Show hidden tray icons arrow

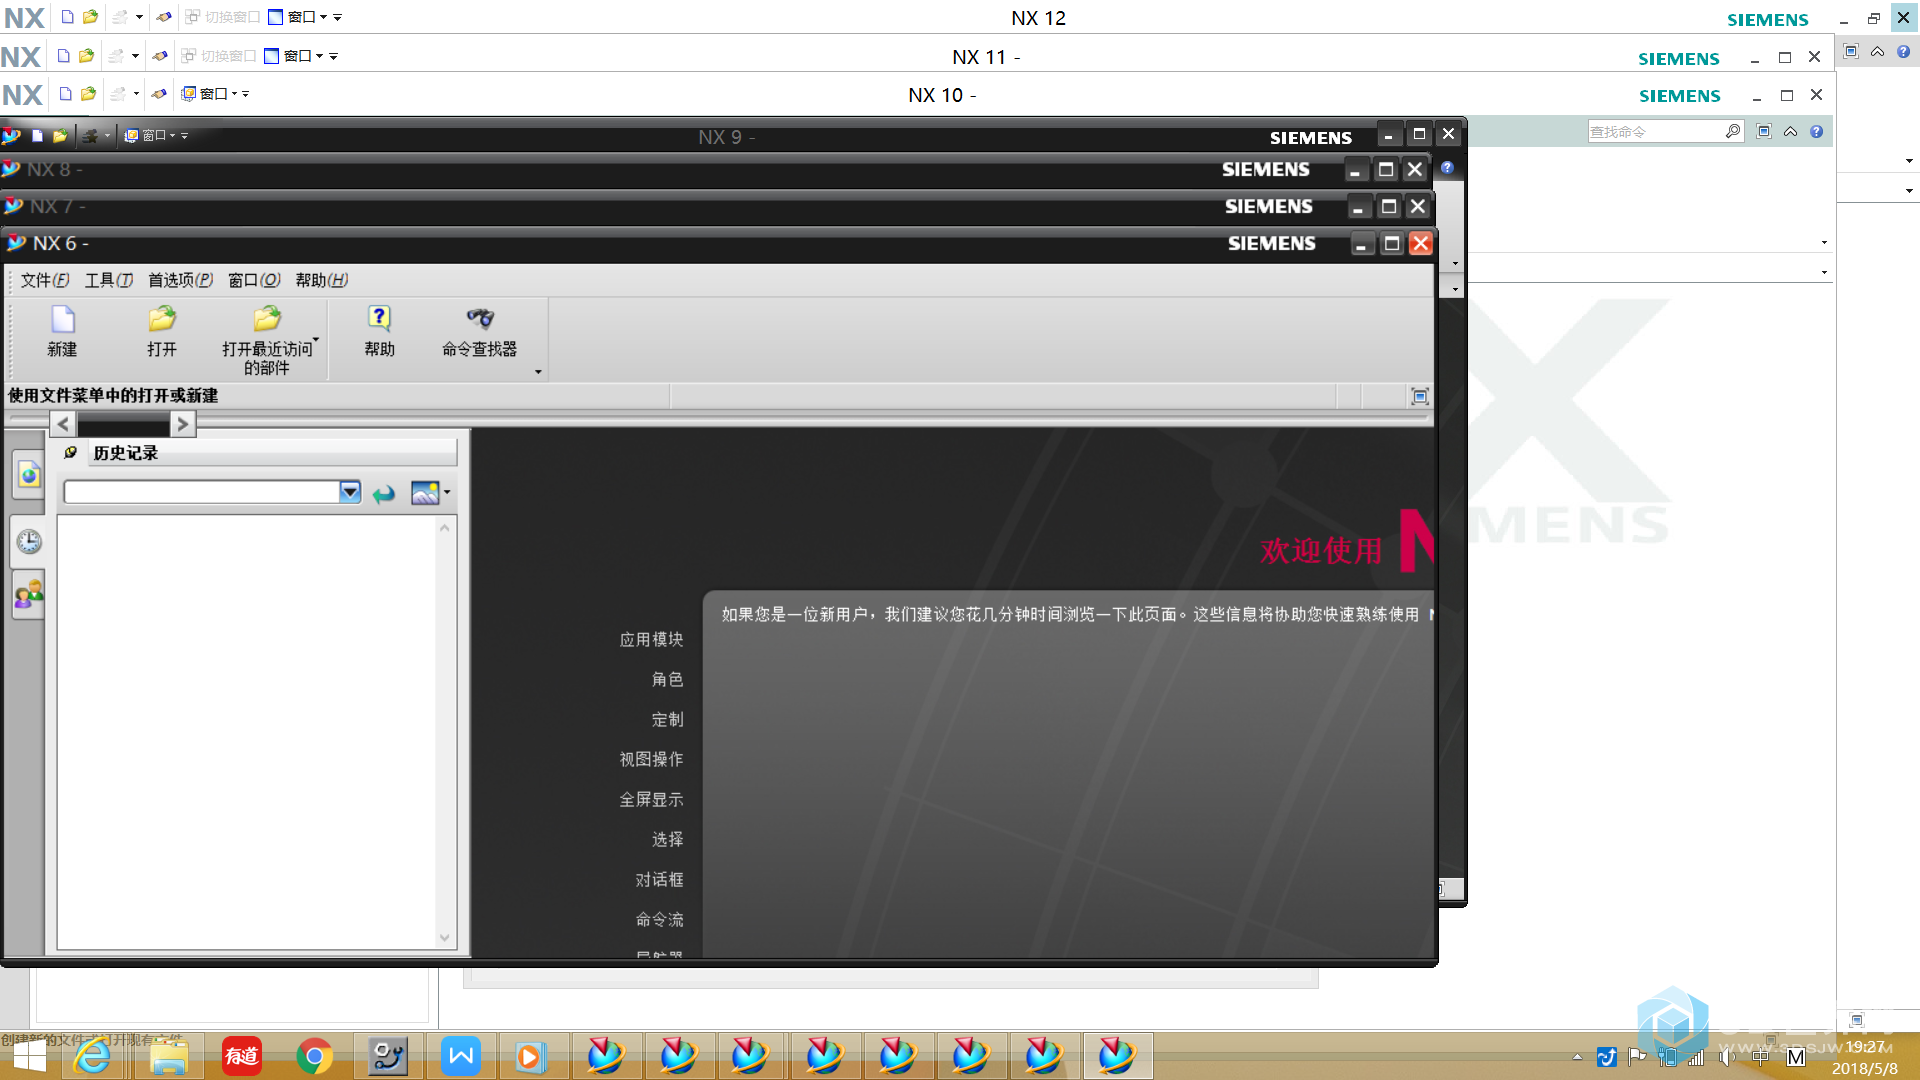[x=1577, y=1057]
